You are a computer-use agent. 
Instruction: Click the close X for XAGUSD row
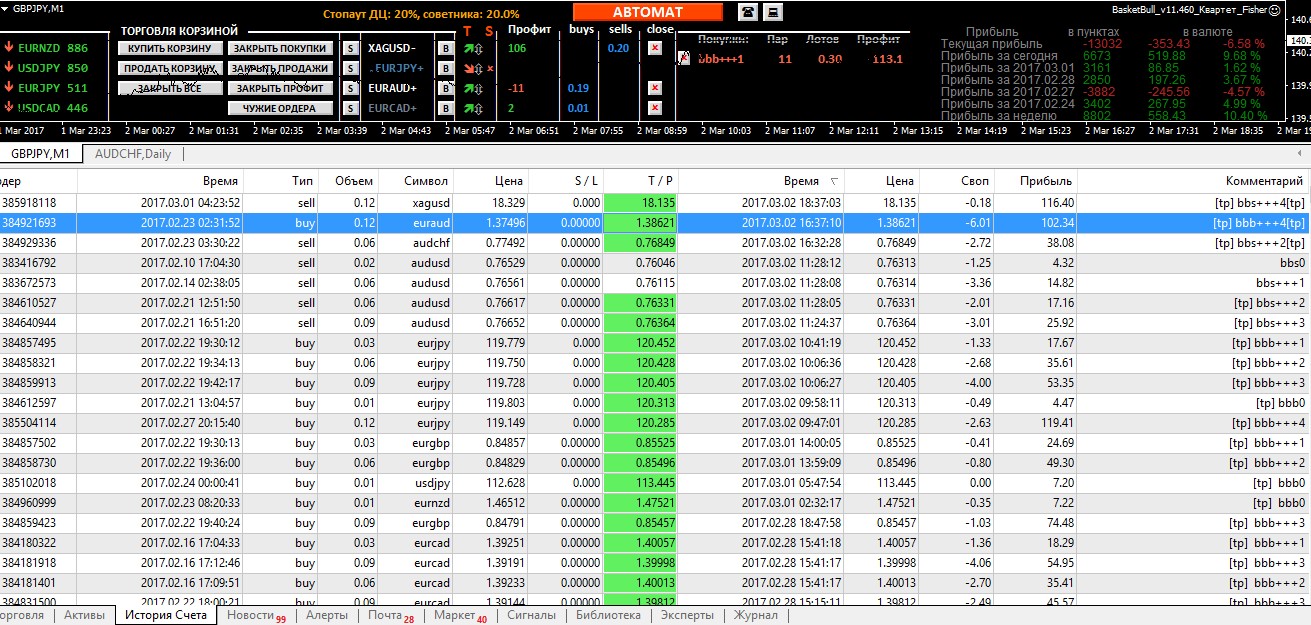click(654, 48)
